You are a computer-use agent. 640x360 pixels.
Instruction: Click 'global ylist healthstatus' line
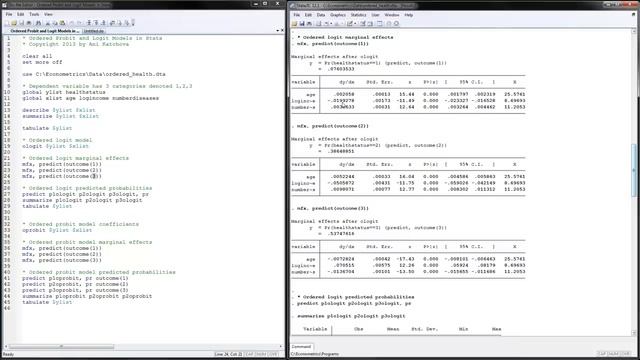pyautogui.click(x=64, y=92)
